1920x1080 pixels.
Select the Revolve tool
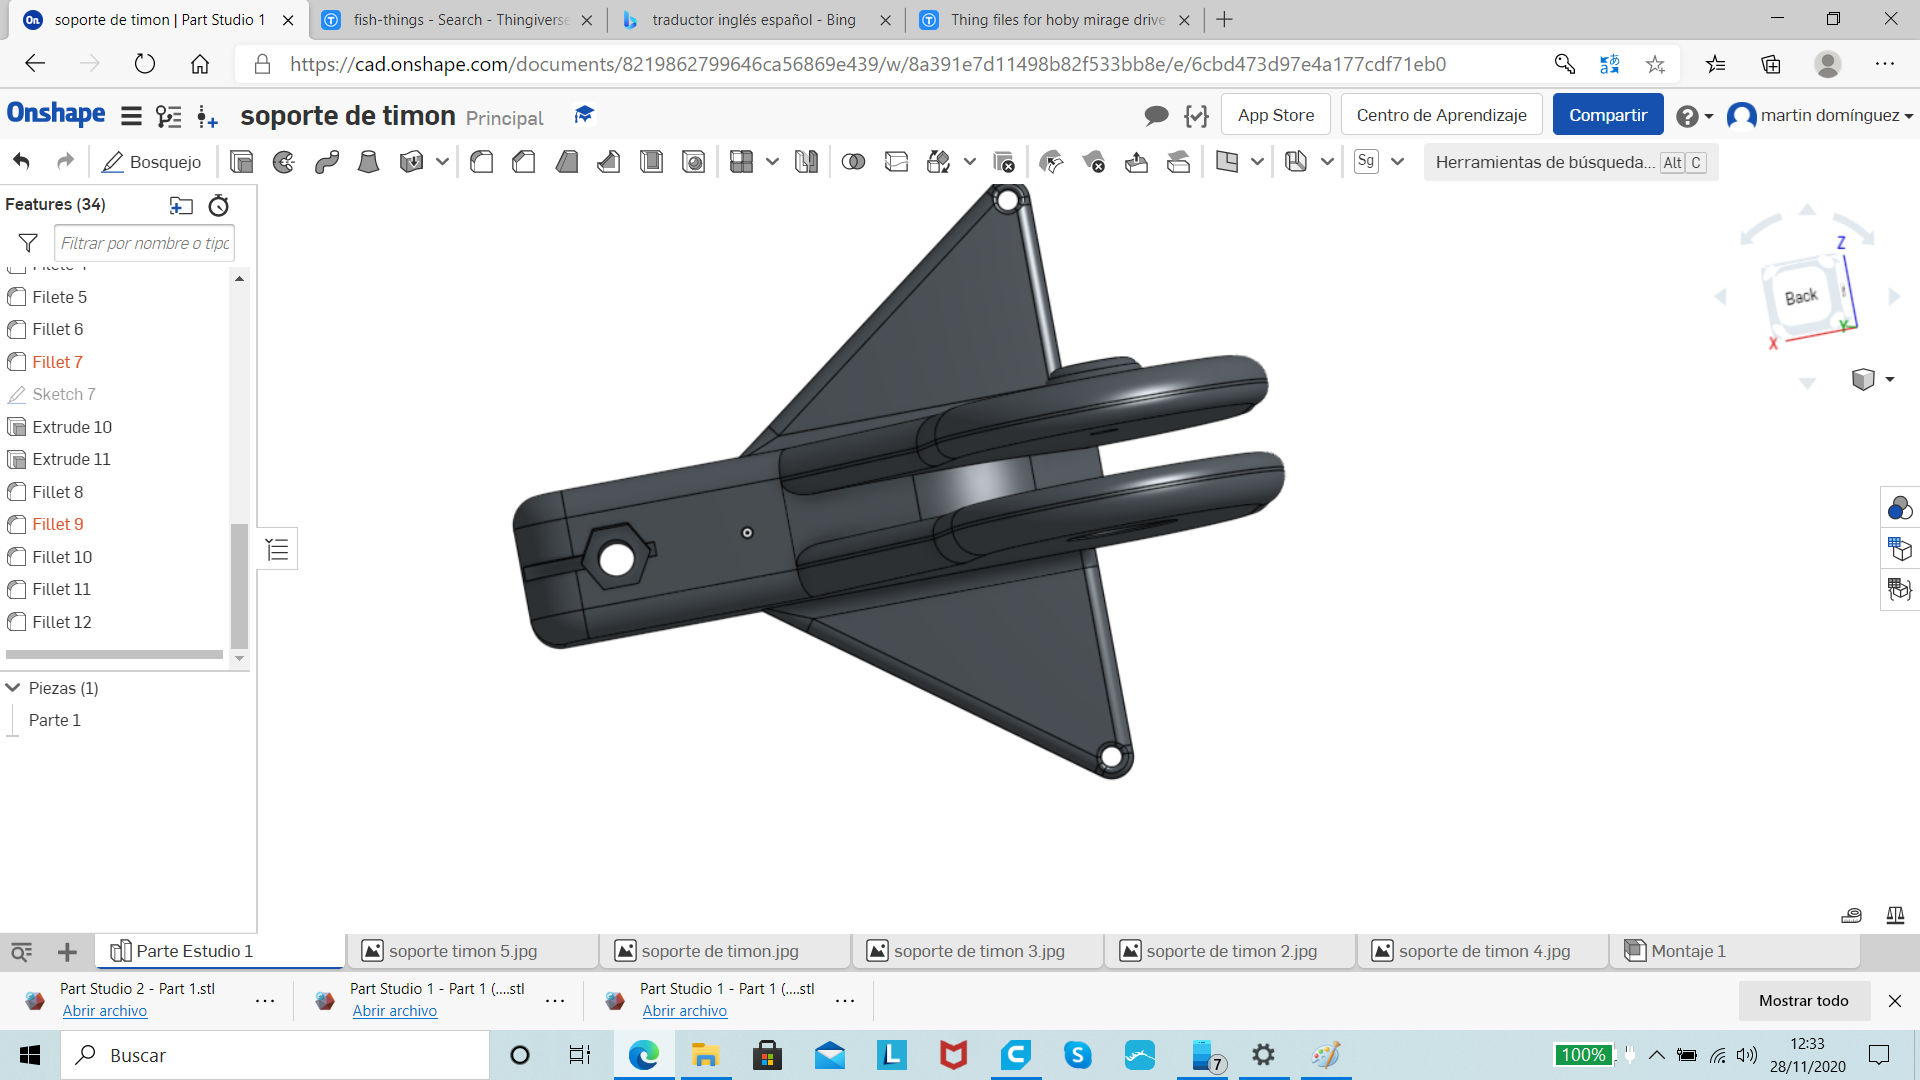284,162
